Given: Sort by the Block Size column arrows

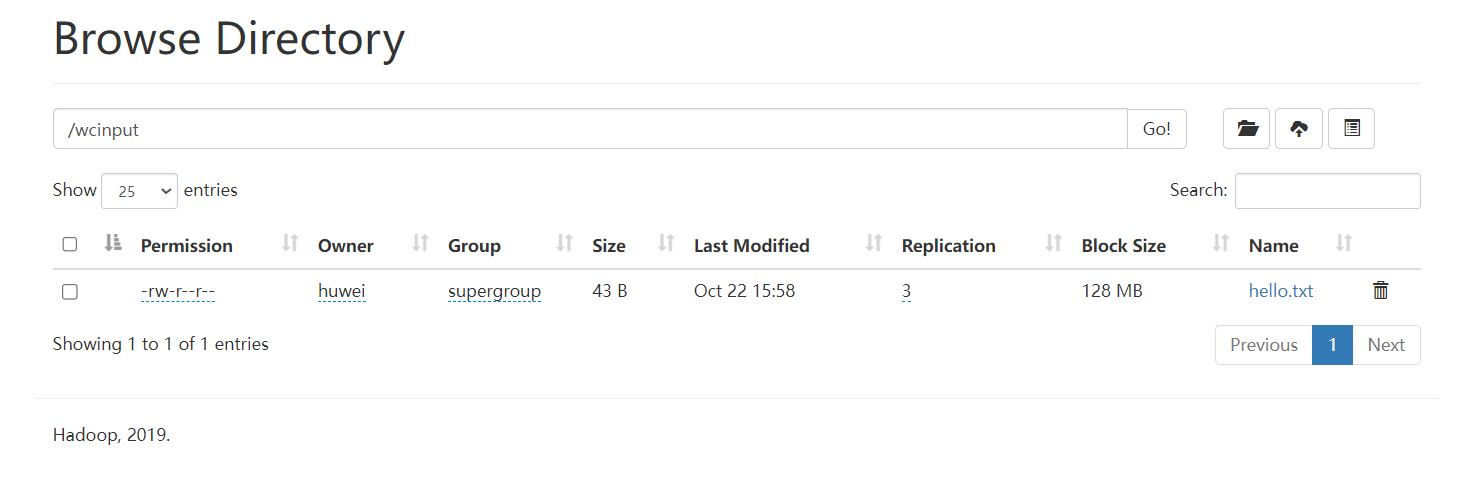Looking at the screenshot, I should point(1220,243).
